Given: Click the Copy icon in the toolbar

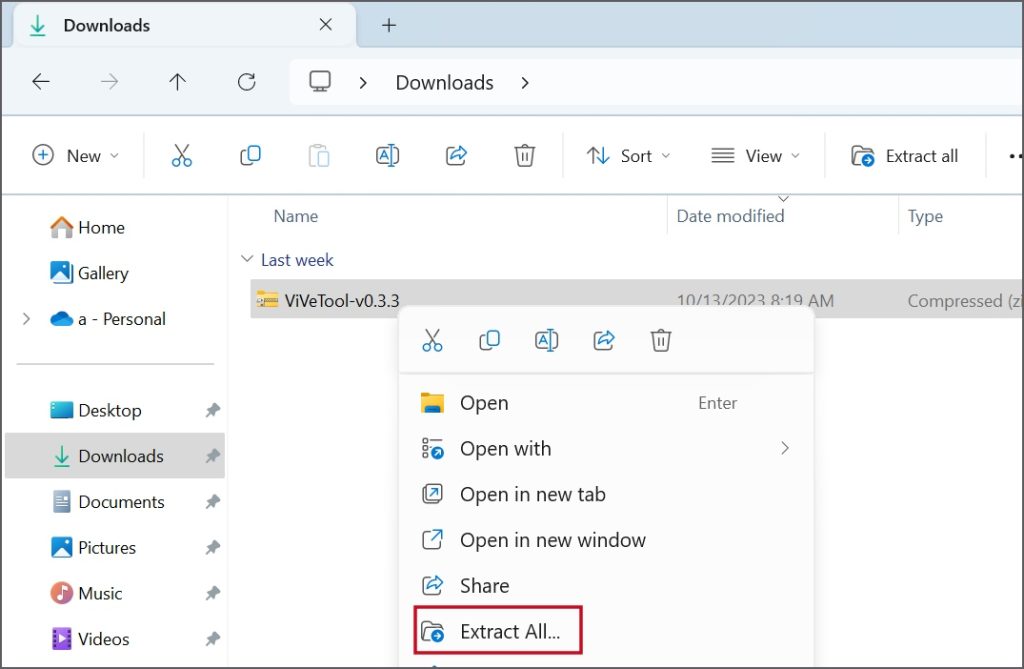Looking at the screenshot, I should [250, 155].
